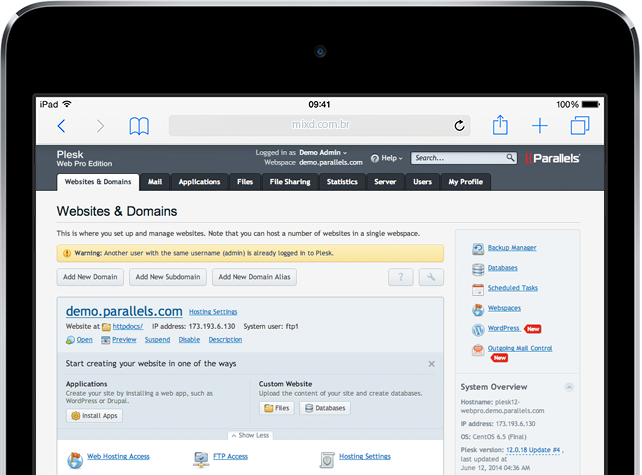The width and height of the screenshot is (642, 475).
Task: Open the WordPress link
Action: 504,328
